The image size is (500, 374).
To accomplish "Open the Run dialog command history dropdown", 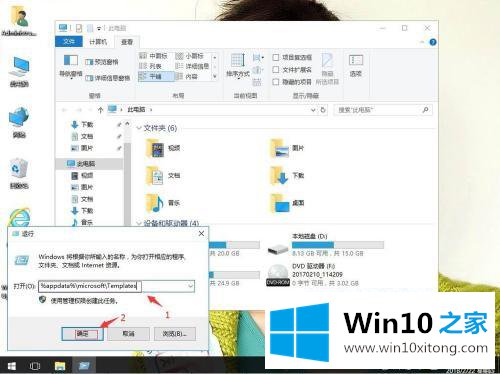I will click(190, 286).
